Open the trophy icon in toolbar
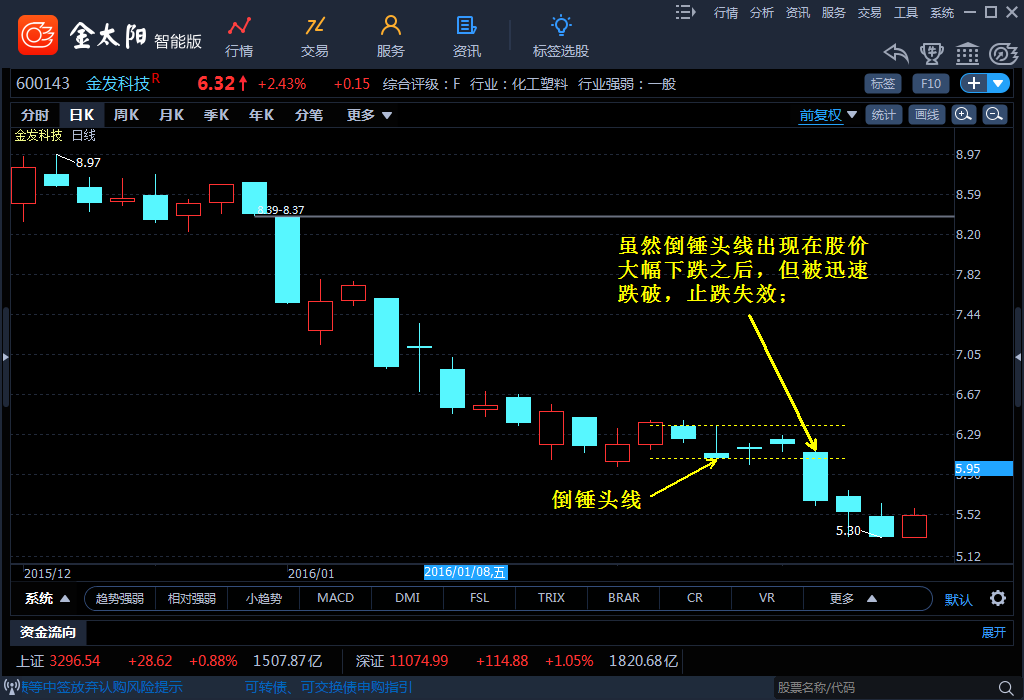Image resolution: width=1024 pixels, height=700 pixels. tap(932, 53)
